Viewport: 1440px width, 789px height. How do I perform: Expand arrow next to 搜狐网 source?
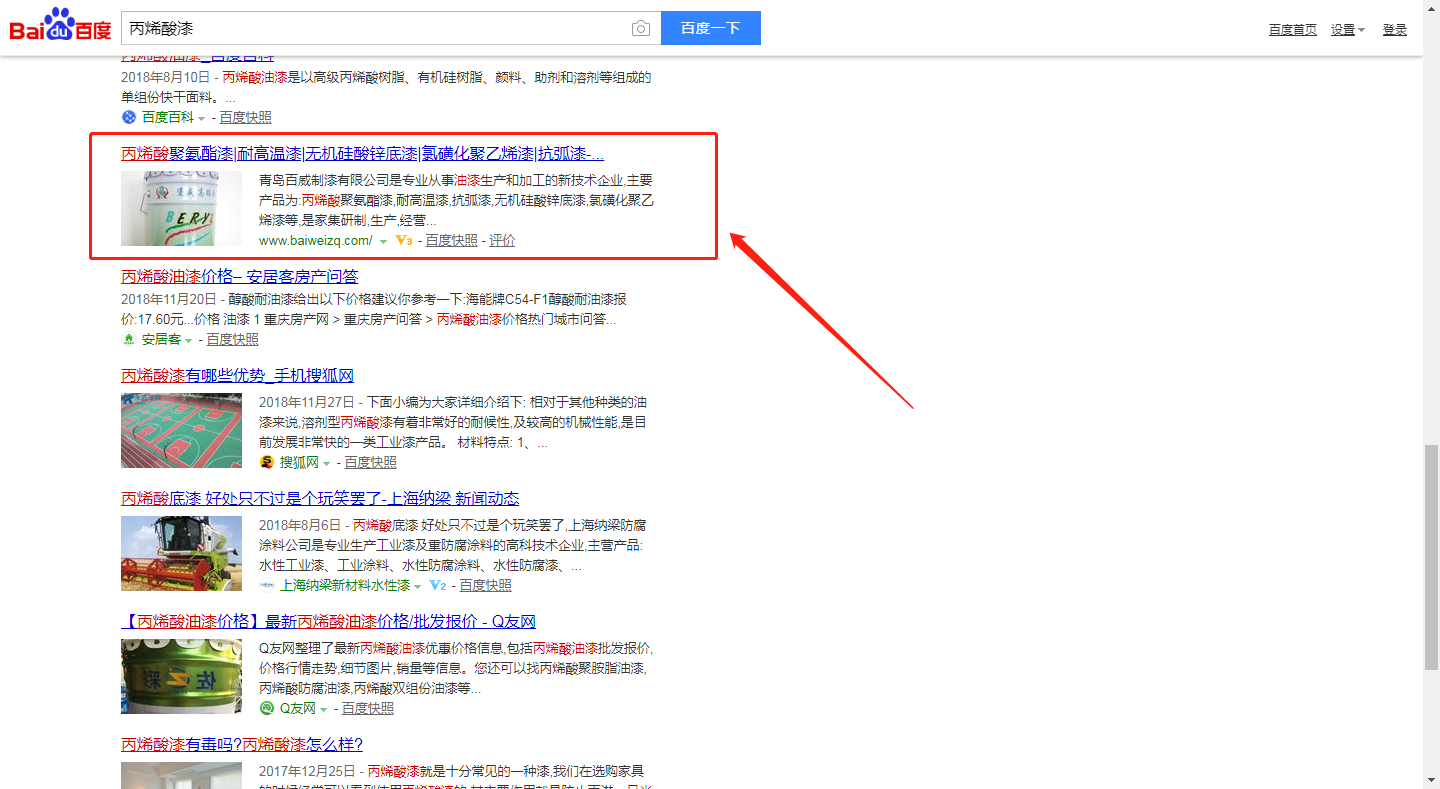coord(326,463)
